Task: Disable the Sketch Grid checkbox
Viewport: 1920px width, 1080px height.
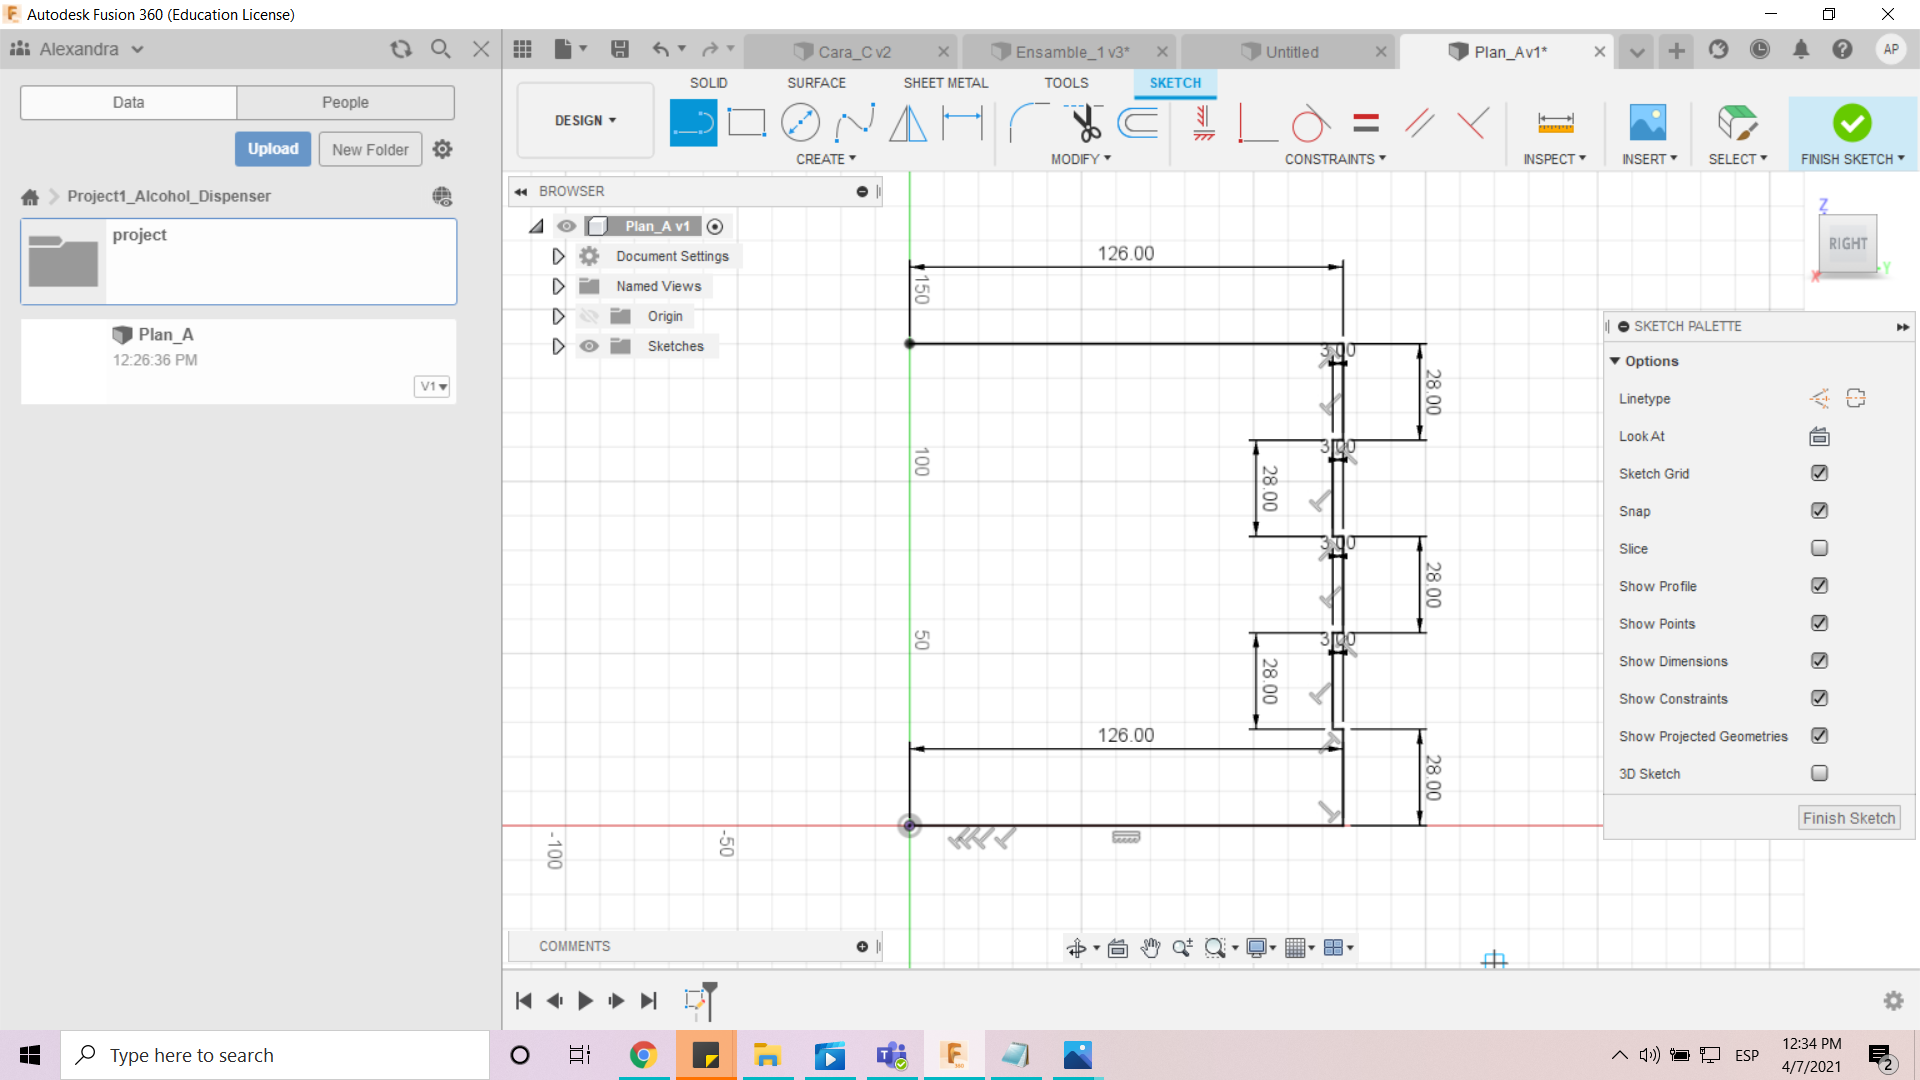Action: click(1819, 473)
